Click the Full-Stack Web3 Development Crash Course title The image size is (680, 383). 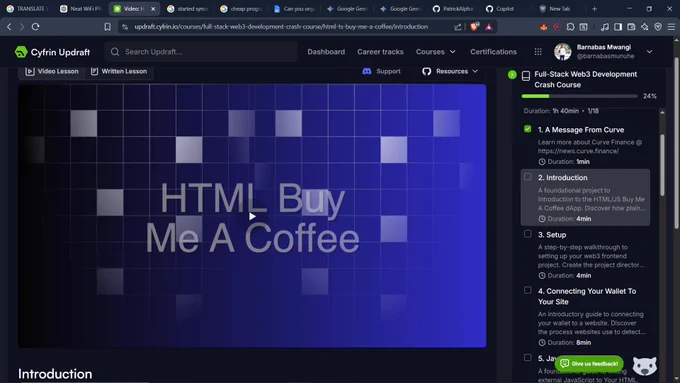(585, 79)
